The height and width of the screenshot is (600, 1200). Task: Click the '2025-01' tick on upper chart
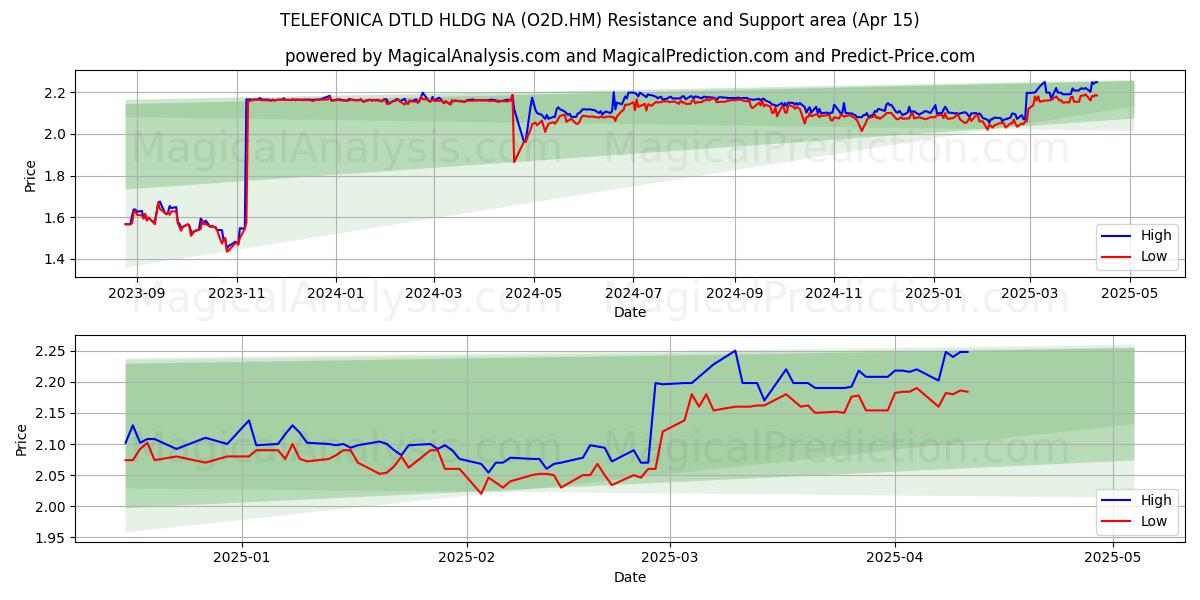(934, 294)
